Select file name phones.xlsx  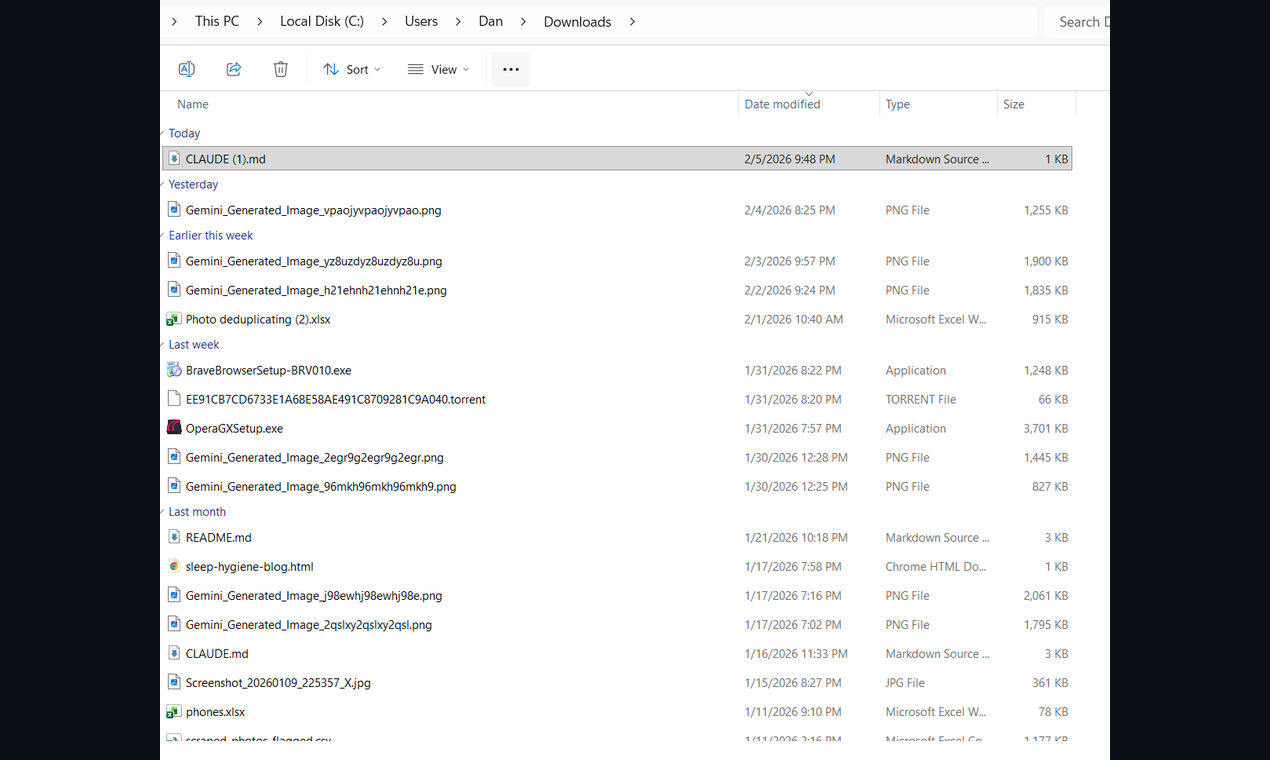[215, 712]
